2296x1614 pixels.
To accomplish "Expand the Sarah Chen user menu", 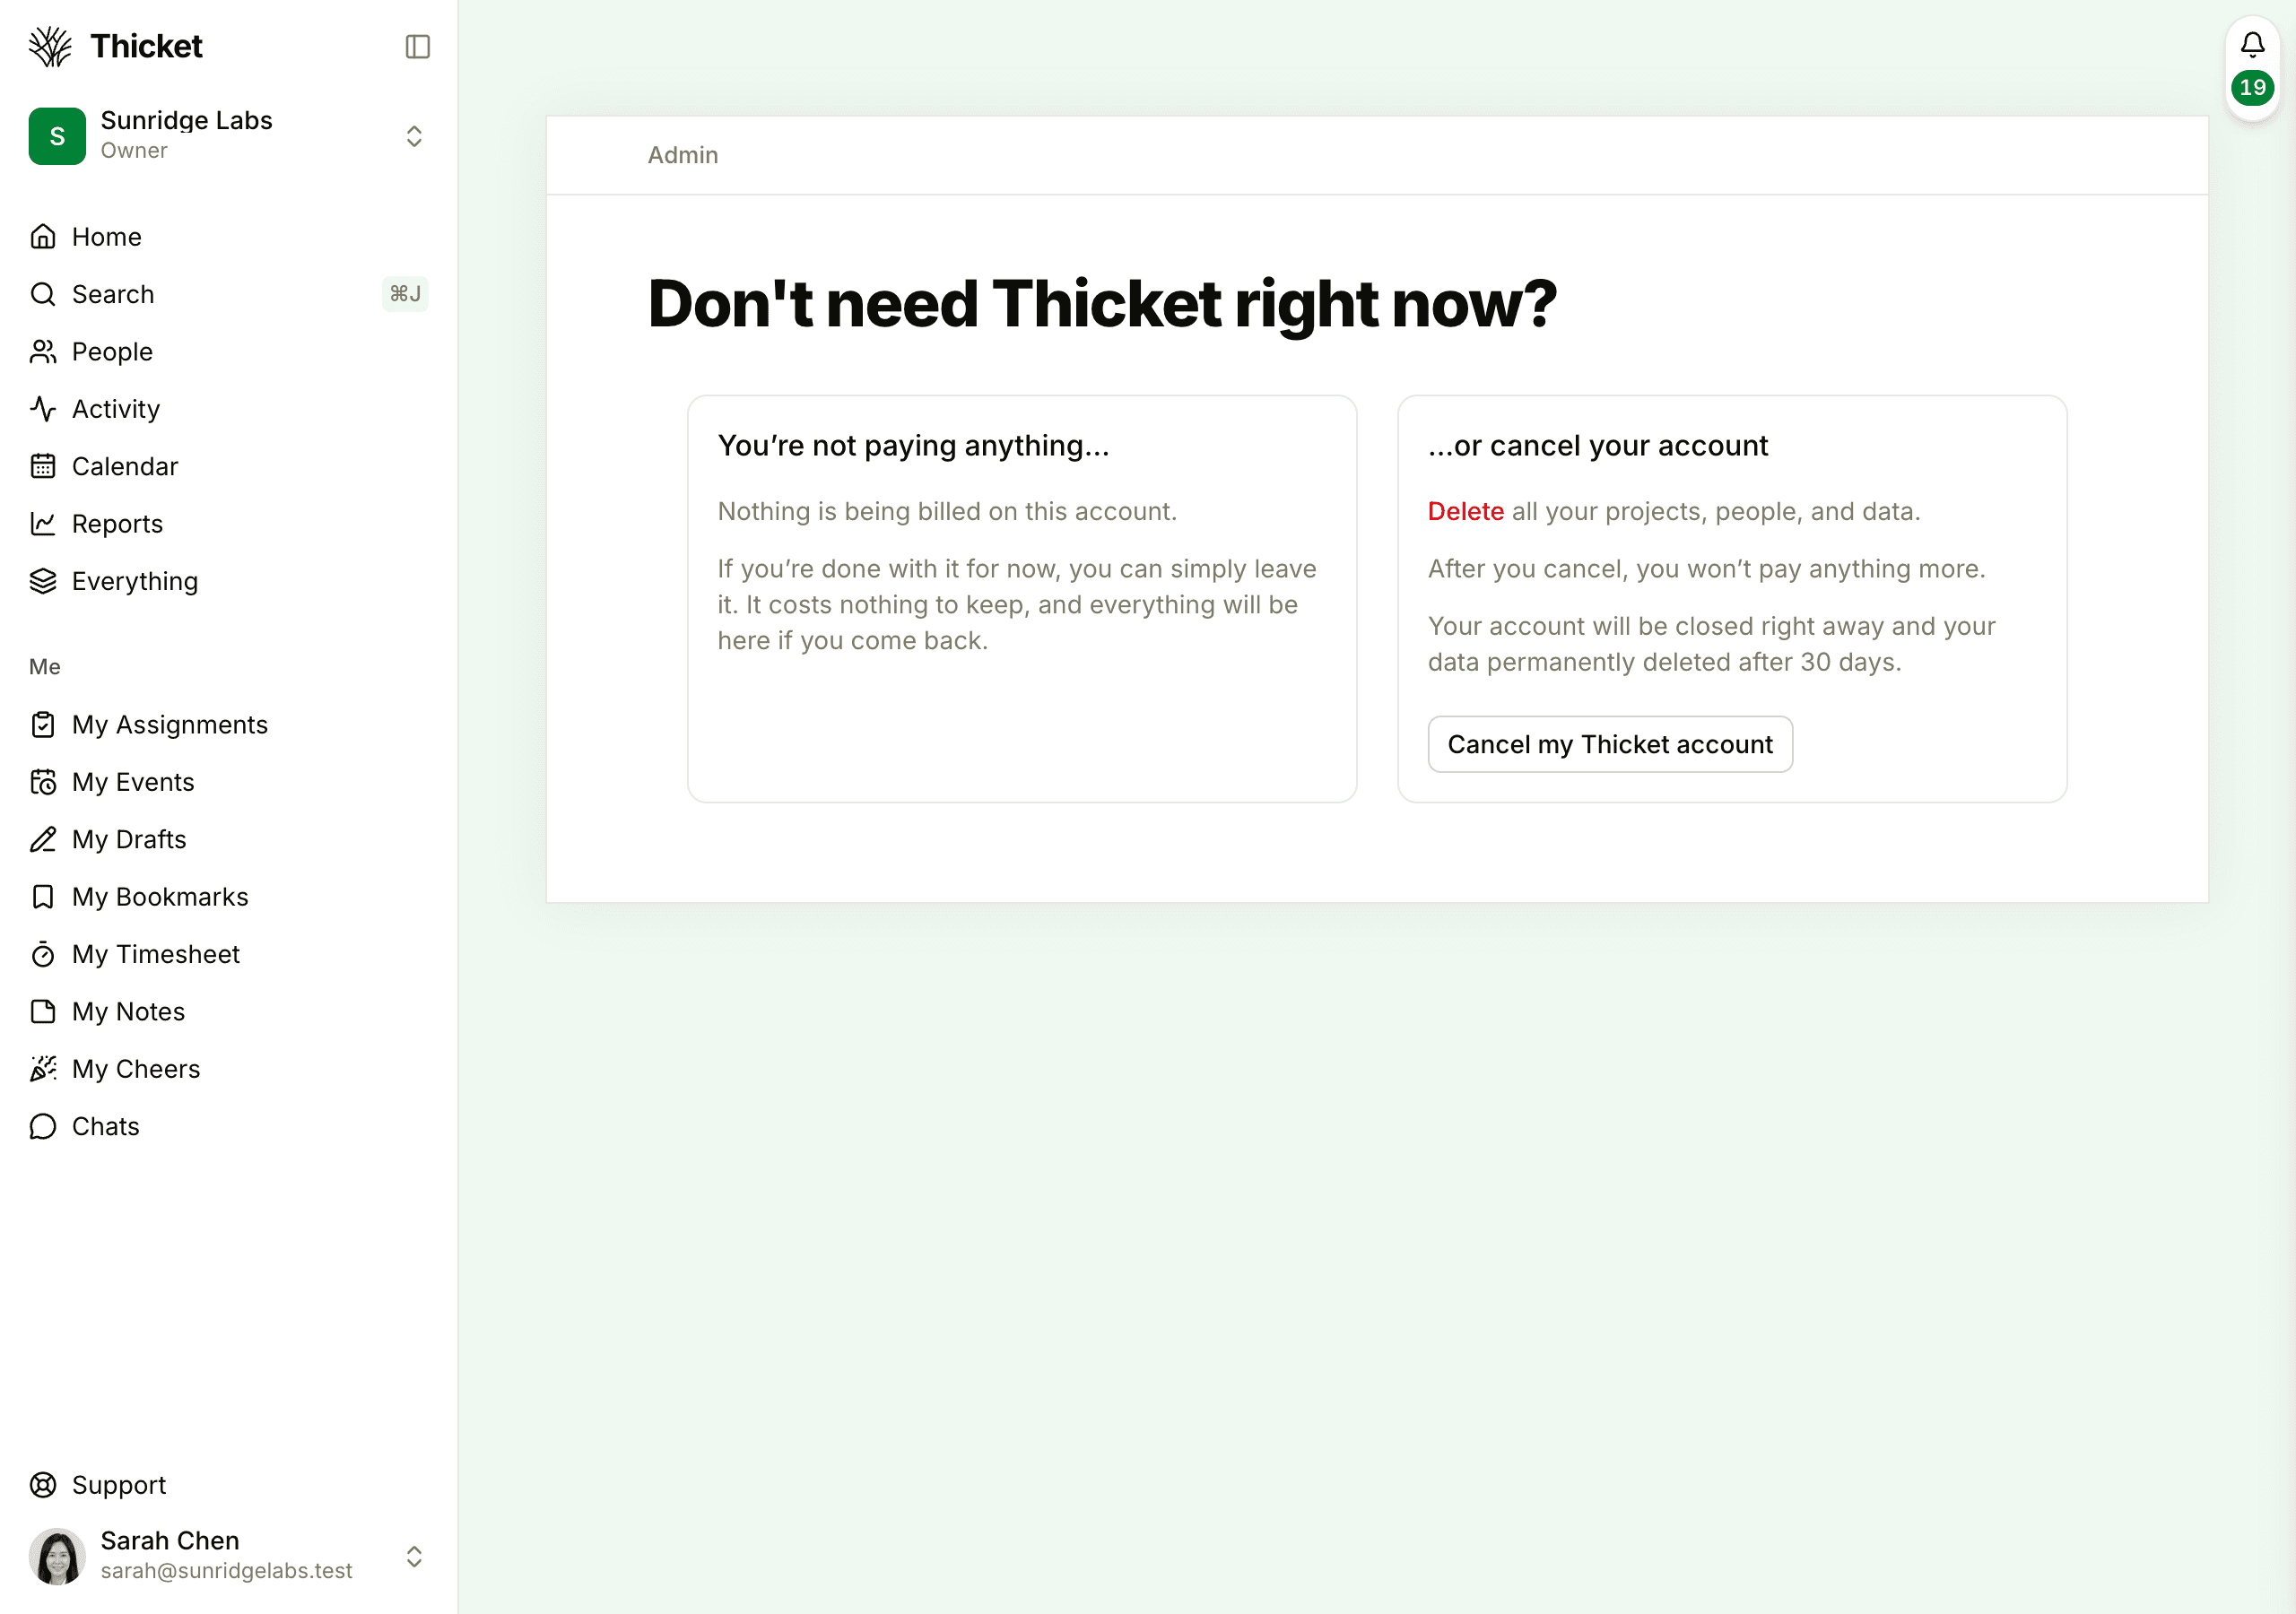I will tap(414, 1556).
